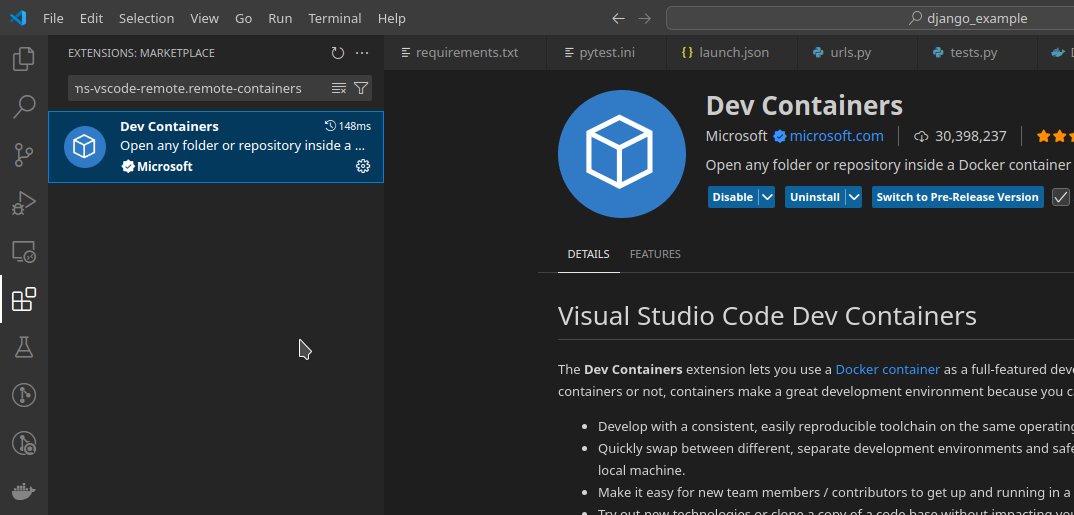Image resolution: width=1074 pixels, height=515 pixels.
Task: Open the Search view icon
Action: [x=24, y=107]
